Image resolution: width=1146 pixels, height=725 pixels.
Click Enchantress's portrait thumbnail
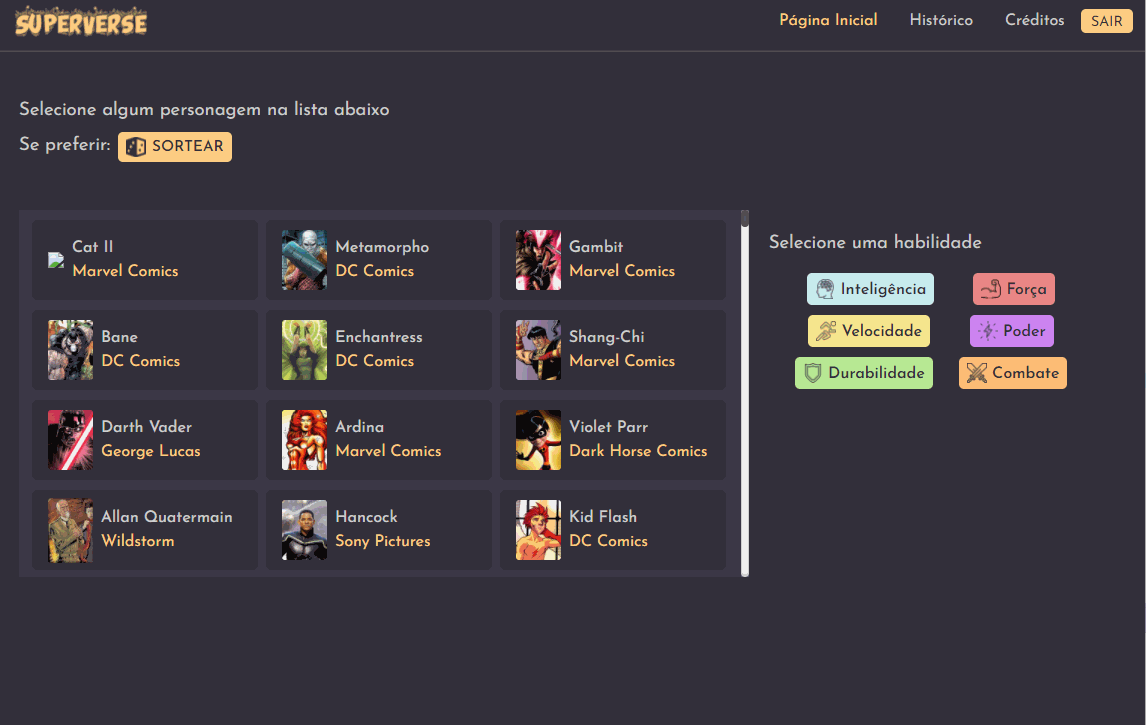tap(304, 350)
